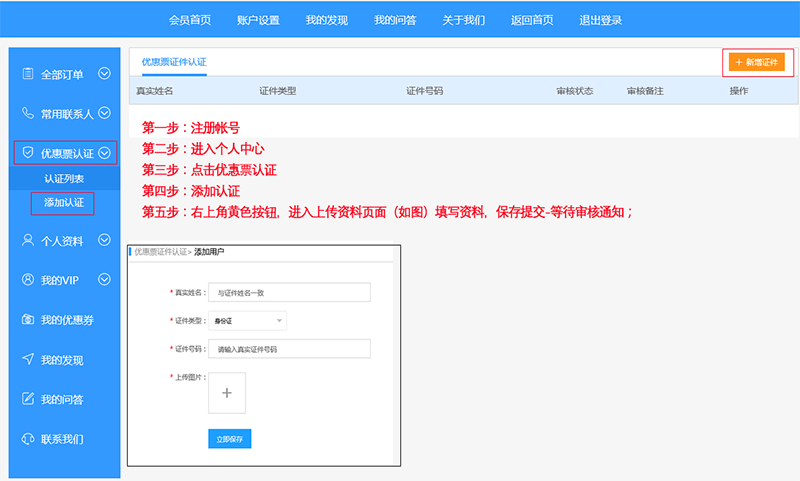Click the 证件号码 column header
800x481 pixels.
pos(424,91)
